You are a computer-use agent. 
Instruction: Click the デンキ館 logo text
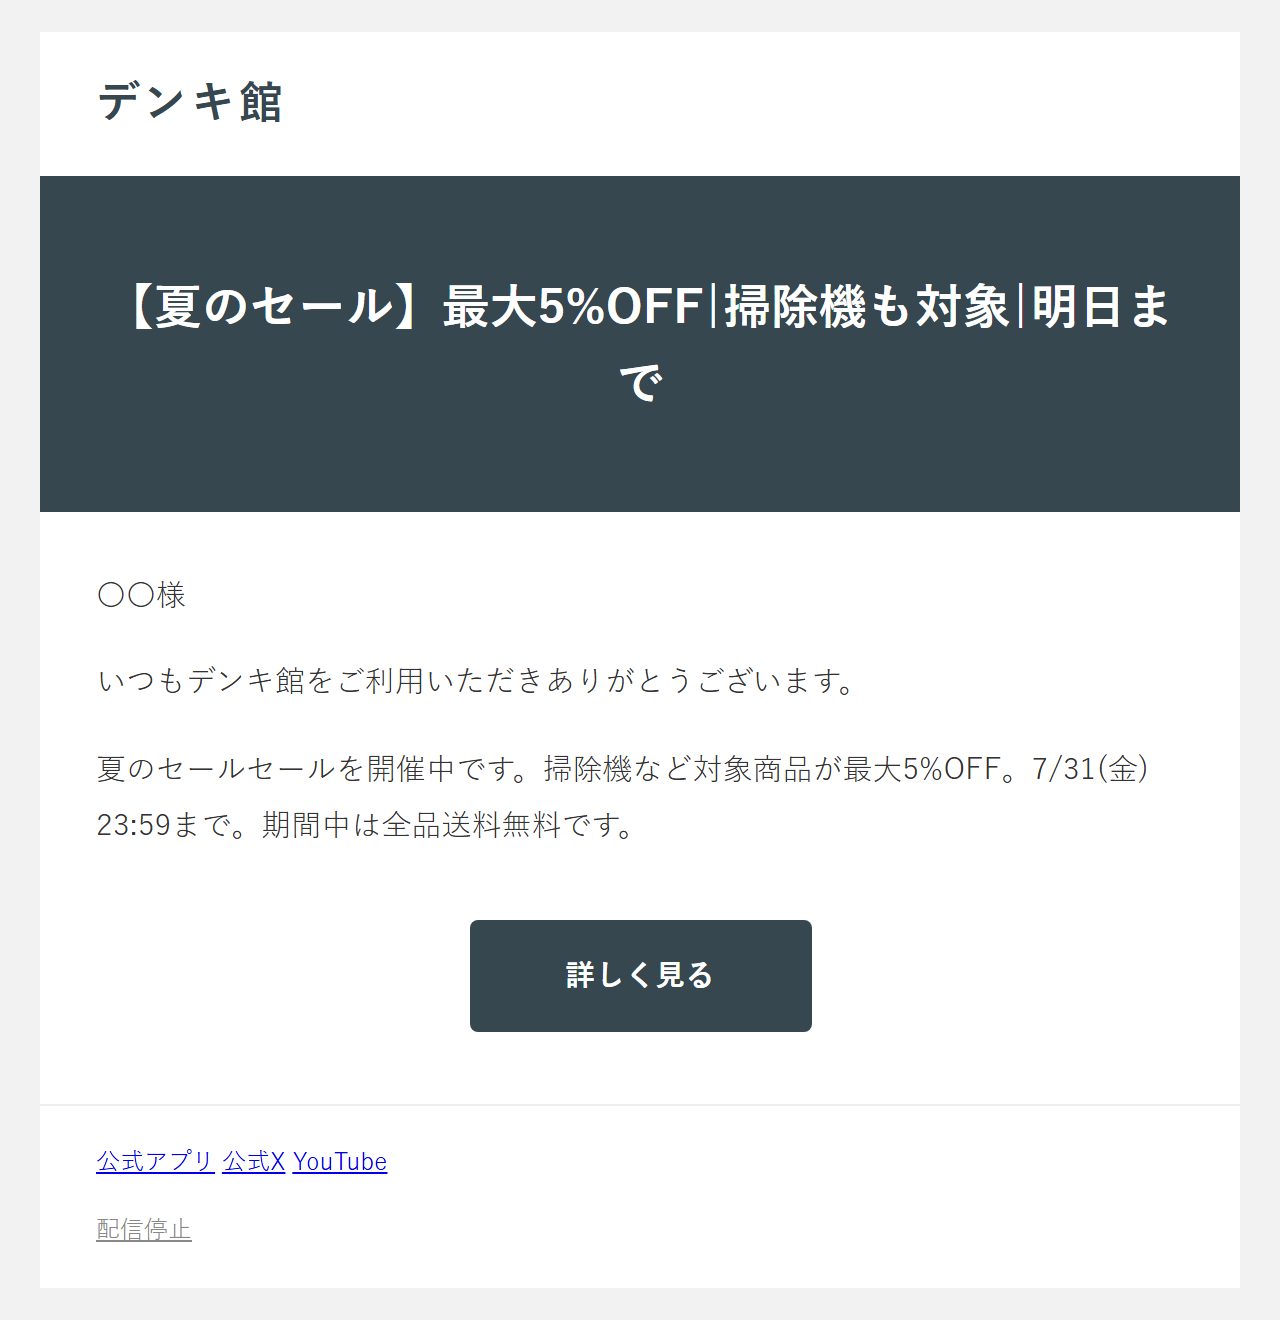[x=190, y=102]
